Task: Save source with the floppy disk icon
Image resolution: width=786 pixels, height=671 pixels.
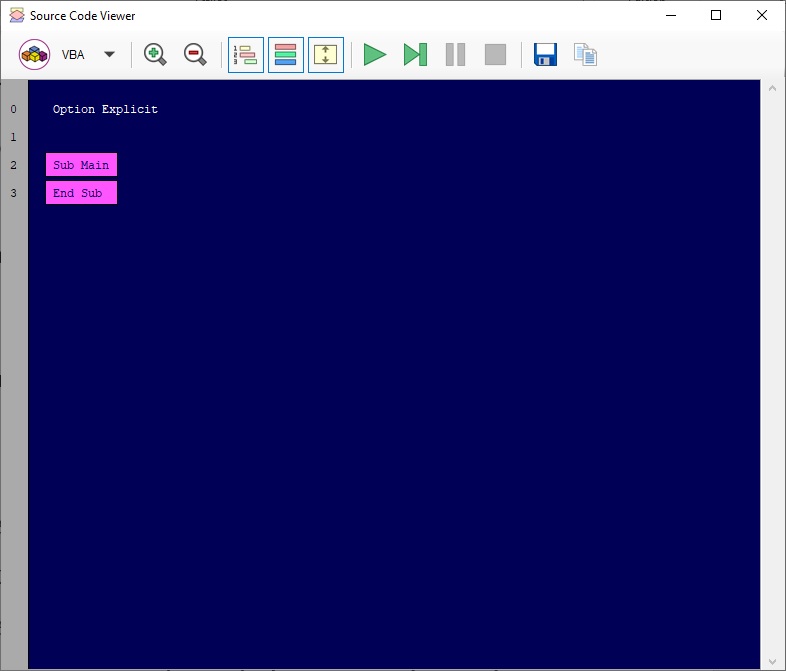Action: coord(545,55)
